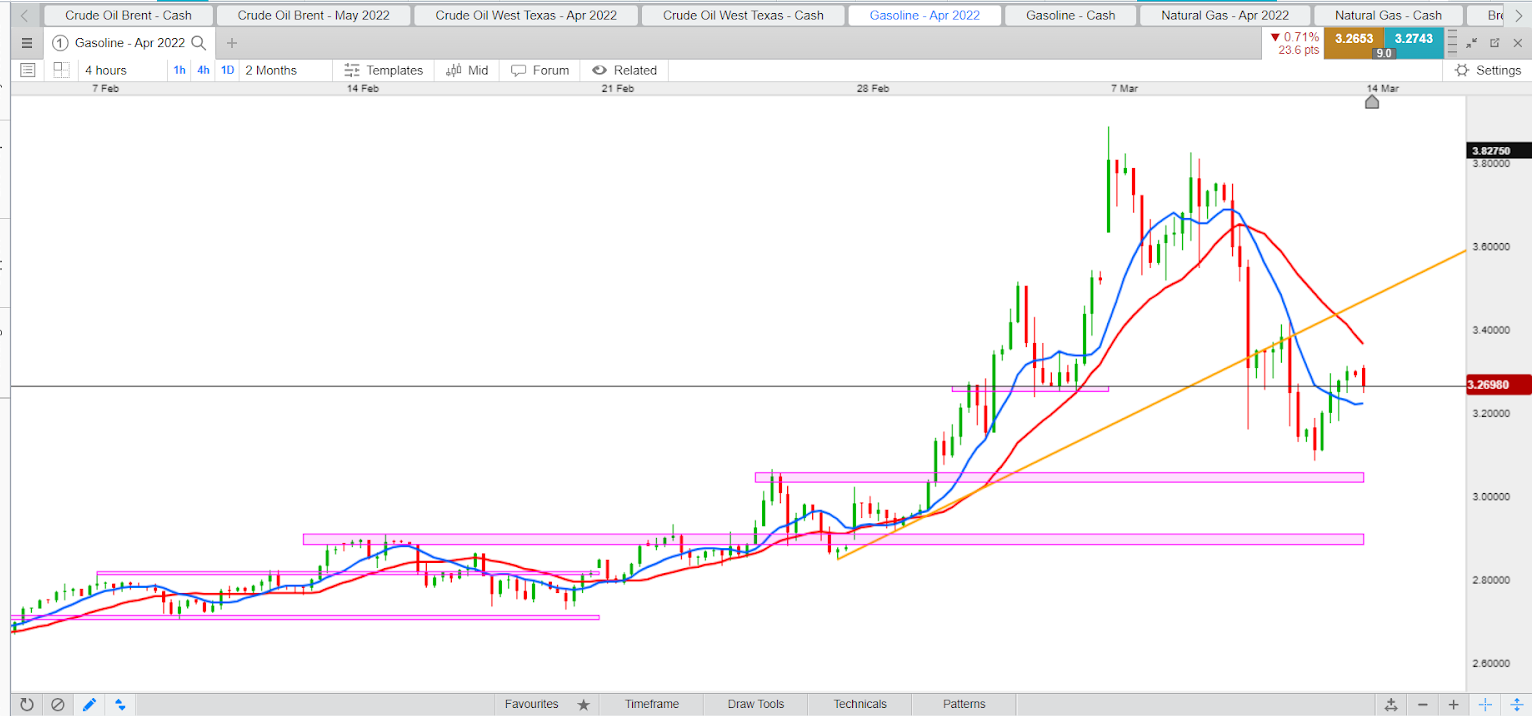Click the grey marker under 14 Mar on timeline
The height and width of the screenshot is (716, 1532).
click(1372, 102)
